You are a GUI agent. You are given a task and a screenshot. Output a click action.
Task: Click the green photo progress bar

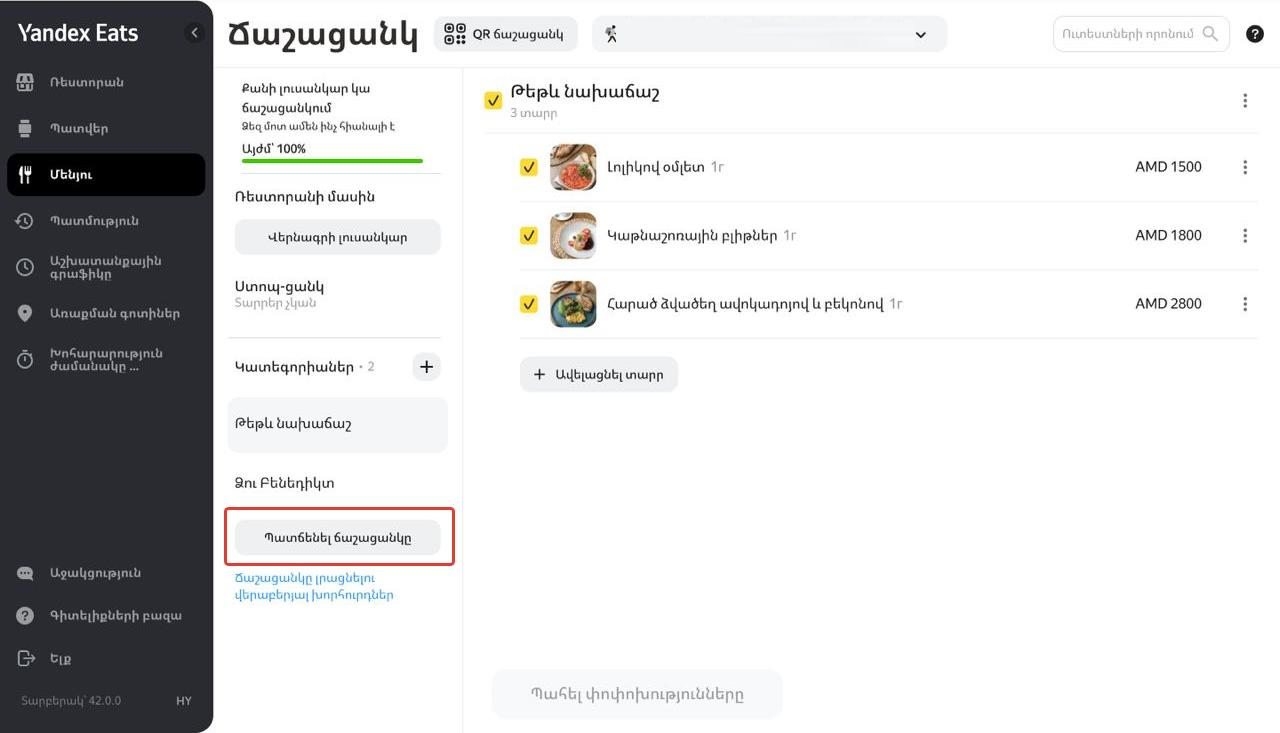coord(332,160)
